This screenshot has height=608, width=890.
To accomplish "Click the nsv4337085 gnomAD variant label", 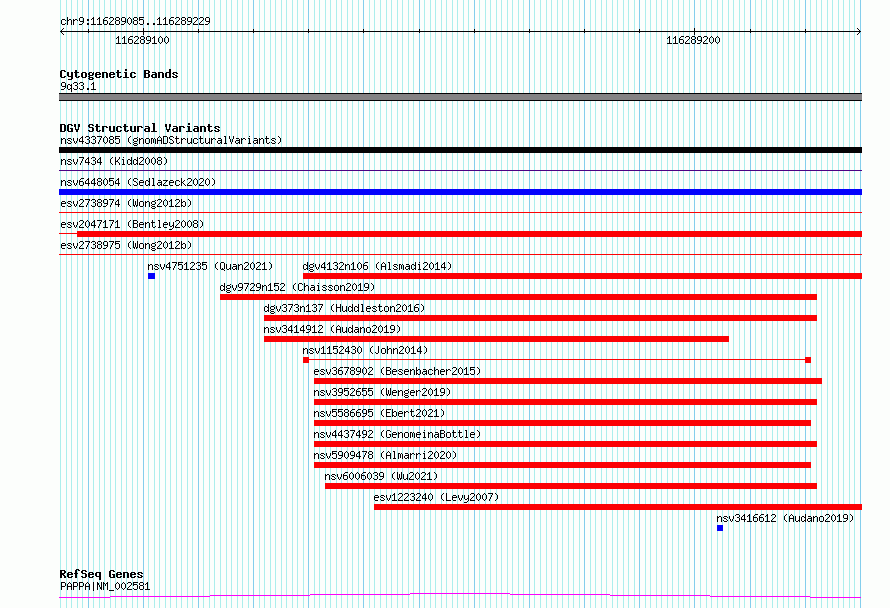I will tap(171, 140).
